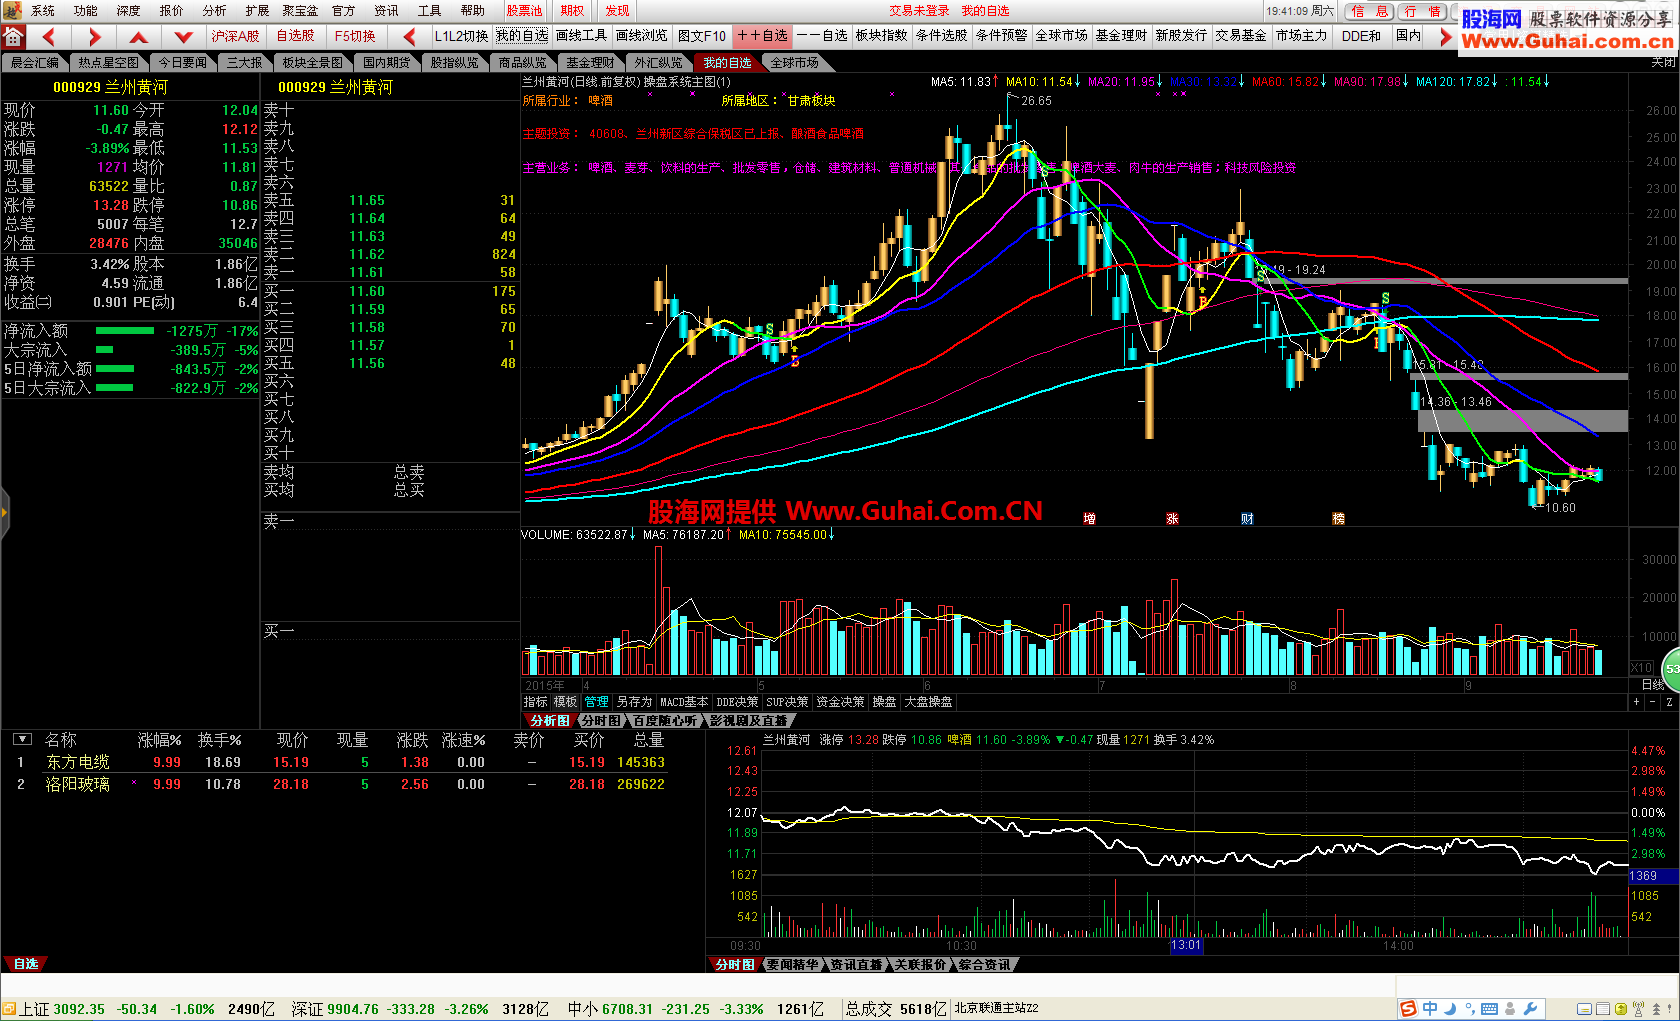Image resolution: width=1680 pixels, height=1021 pixels.
Task: Click the 信息 button at top right
Action: pyautogui.click(x=1369, y=11)
